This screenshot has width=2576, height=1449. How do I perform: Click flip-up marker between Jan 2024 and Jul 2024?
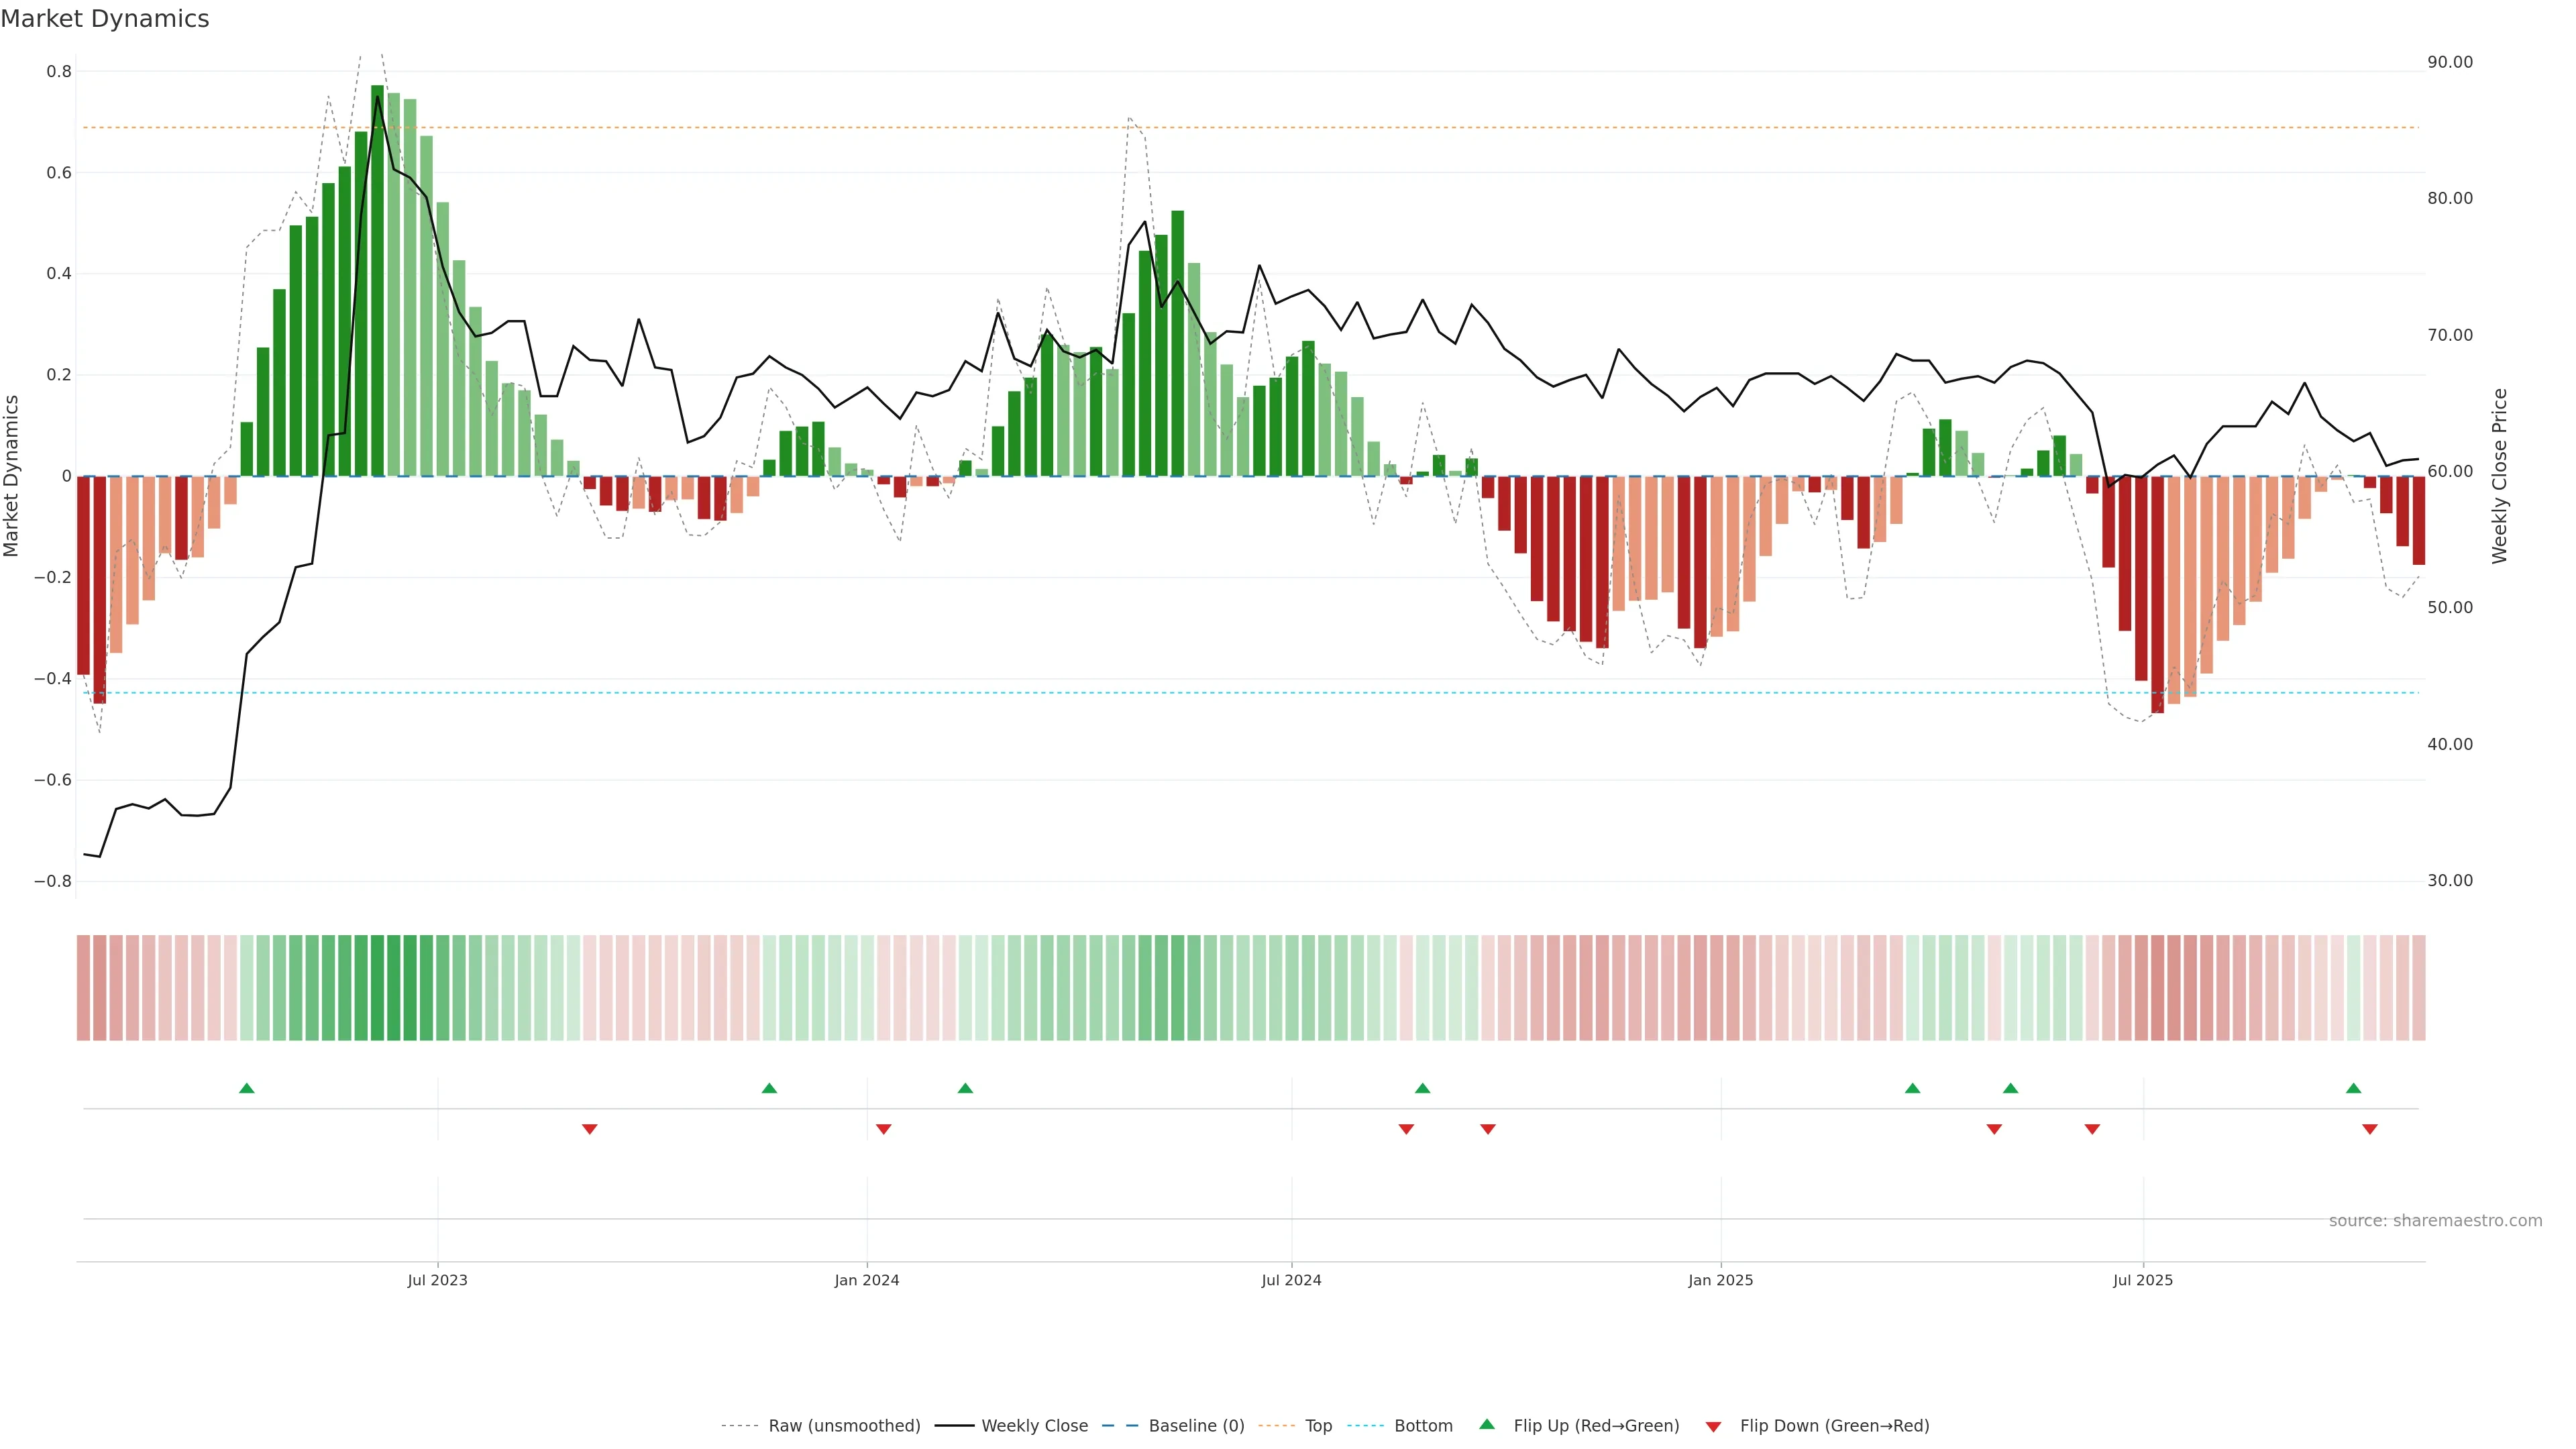click(965, 1088)
